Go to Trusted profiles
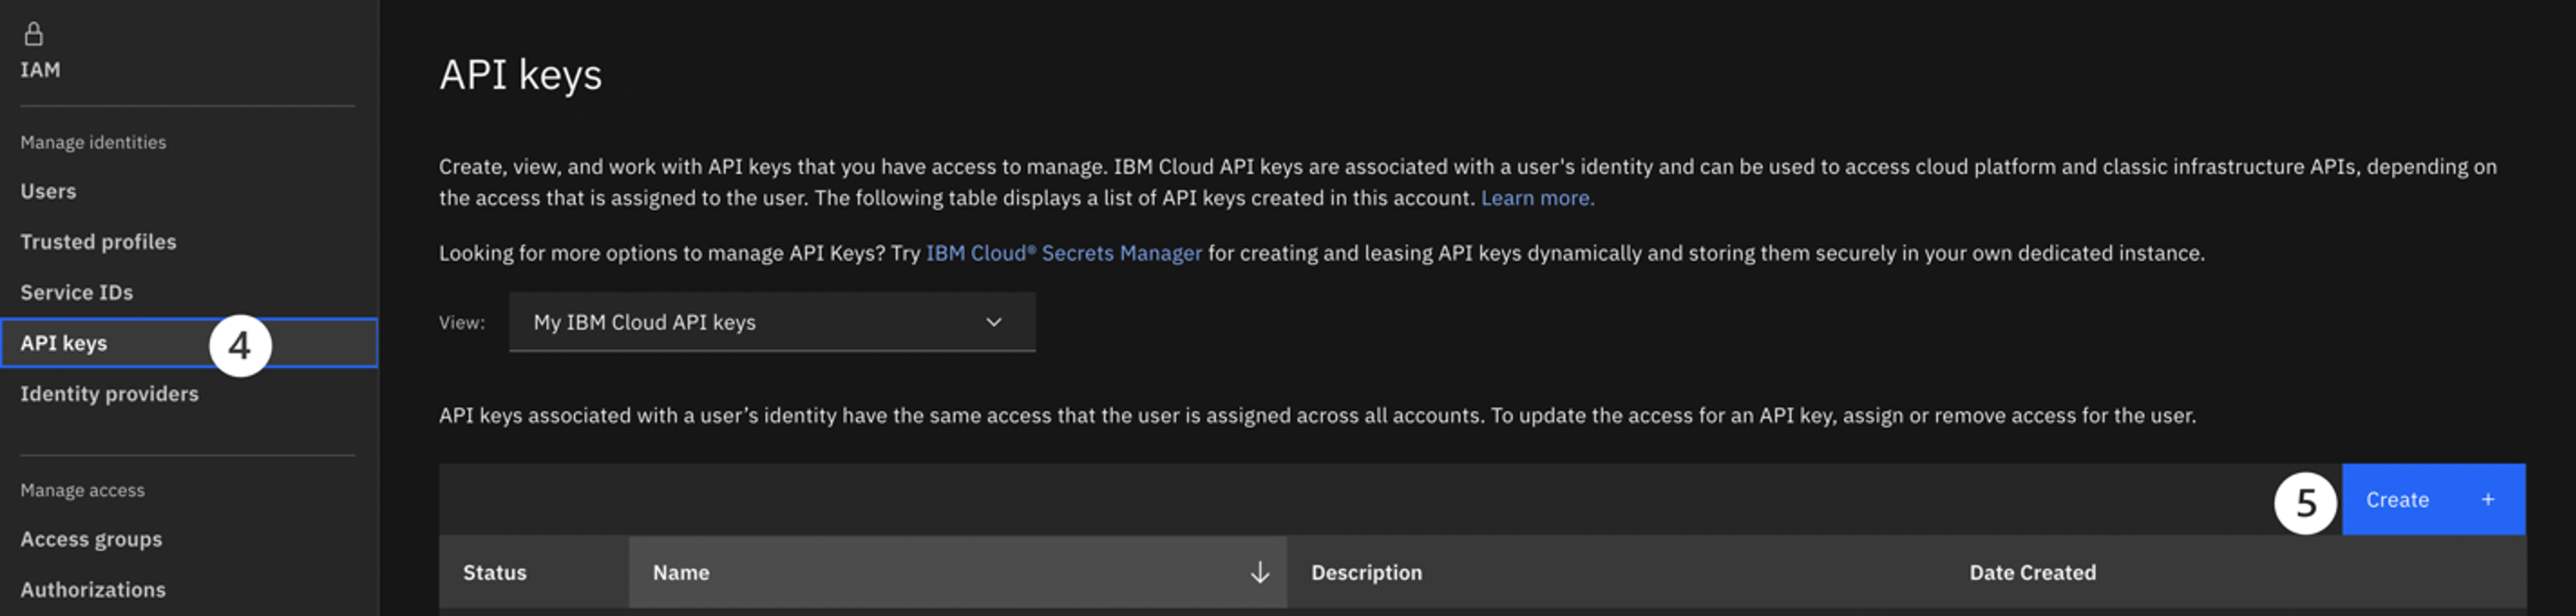This screenshot has height=616, width=2576. point(98,242)
